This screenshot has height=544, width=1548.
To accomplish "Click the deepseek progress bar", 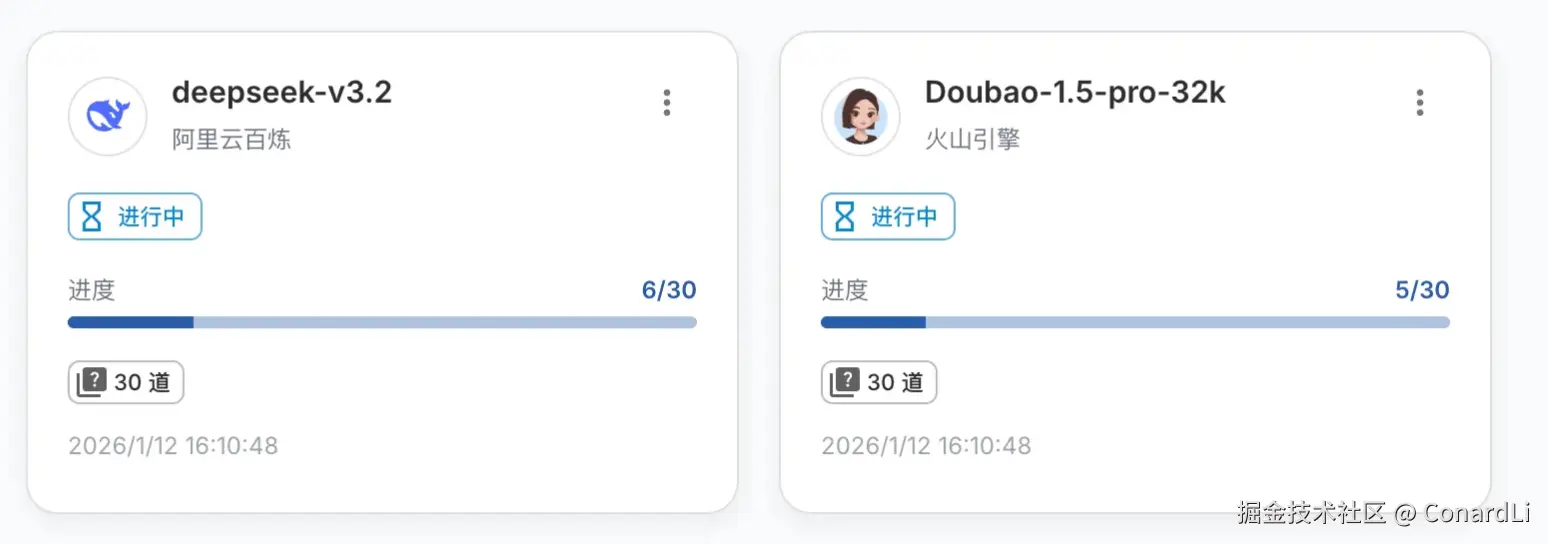I will [x=382, y=322].
